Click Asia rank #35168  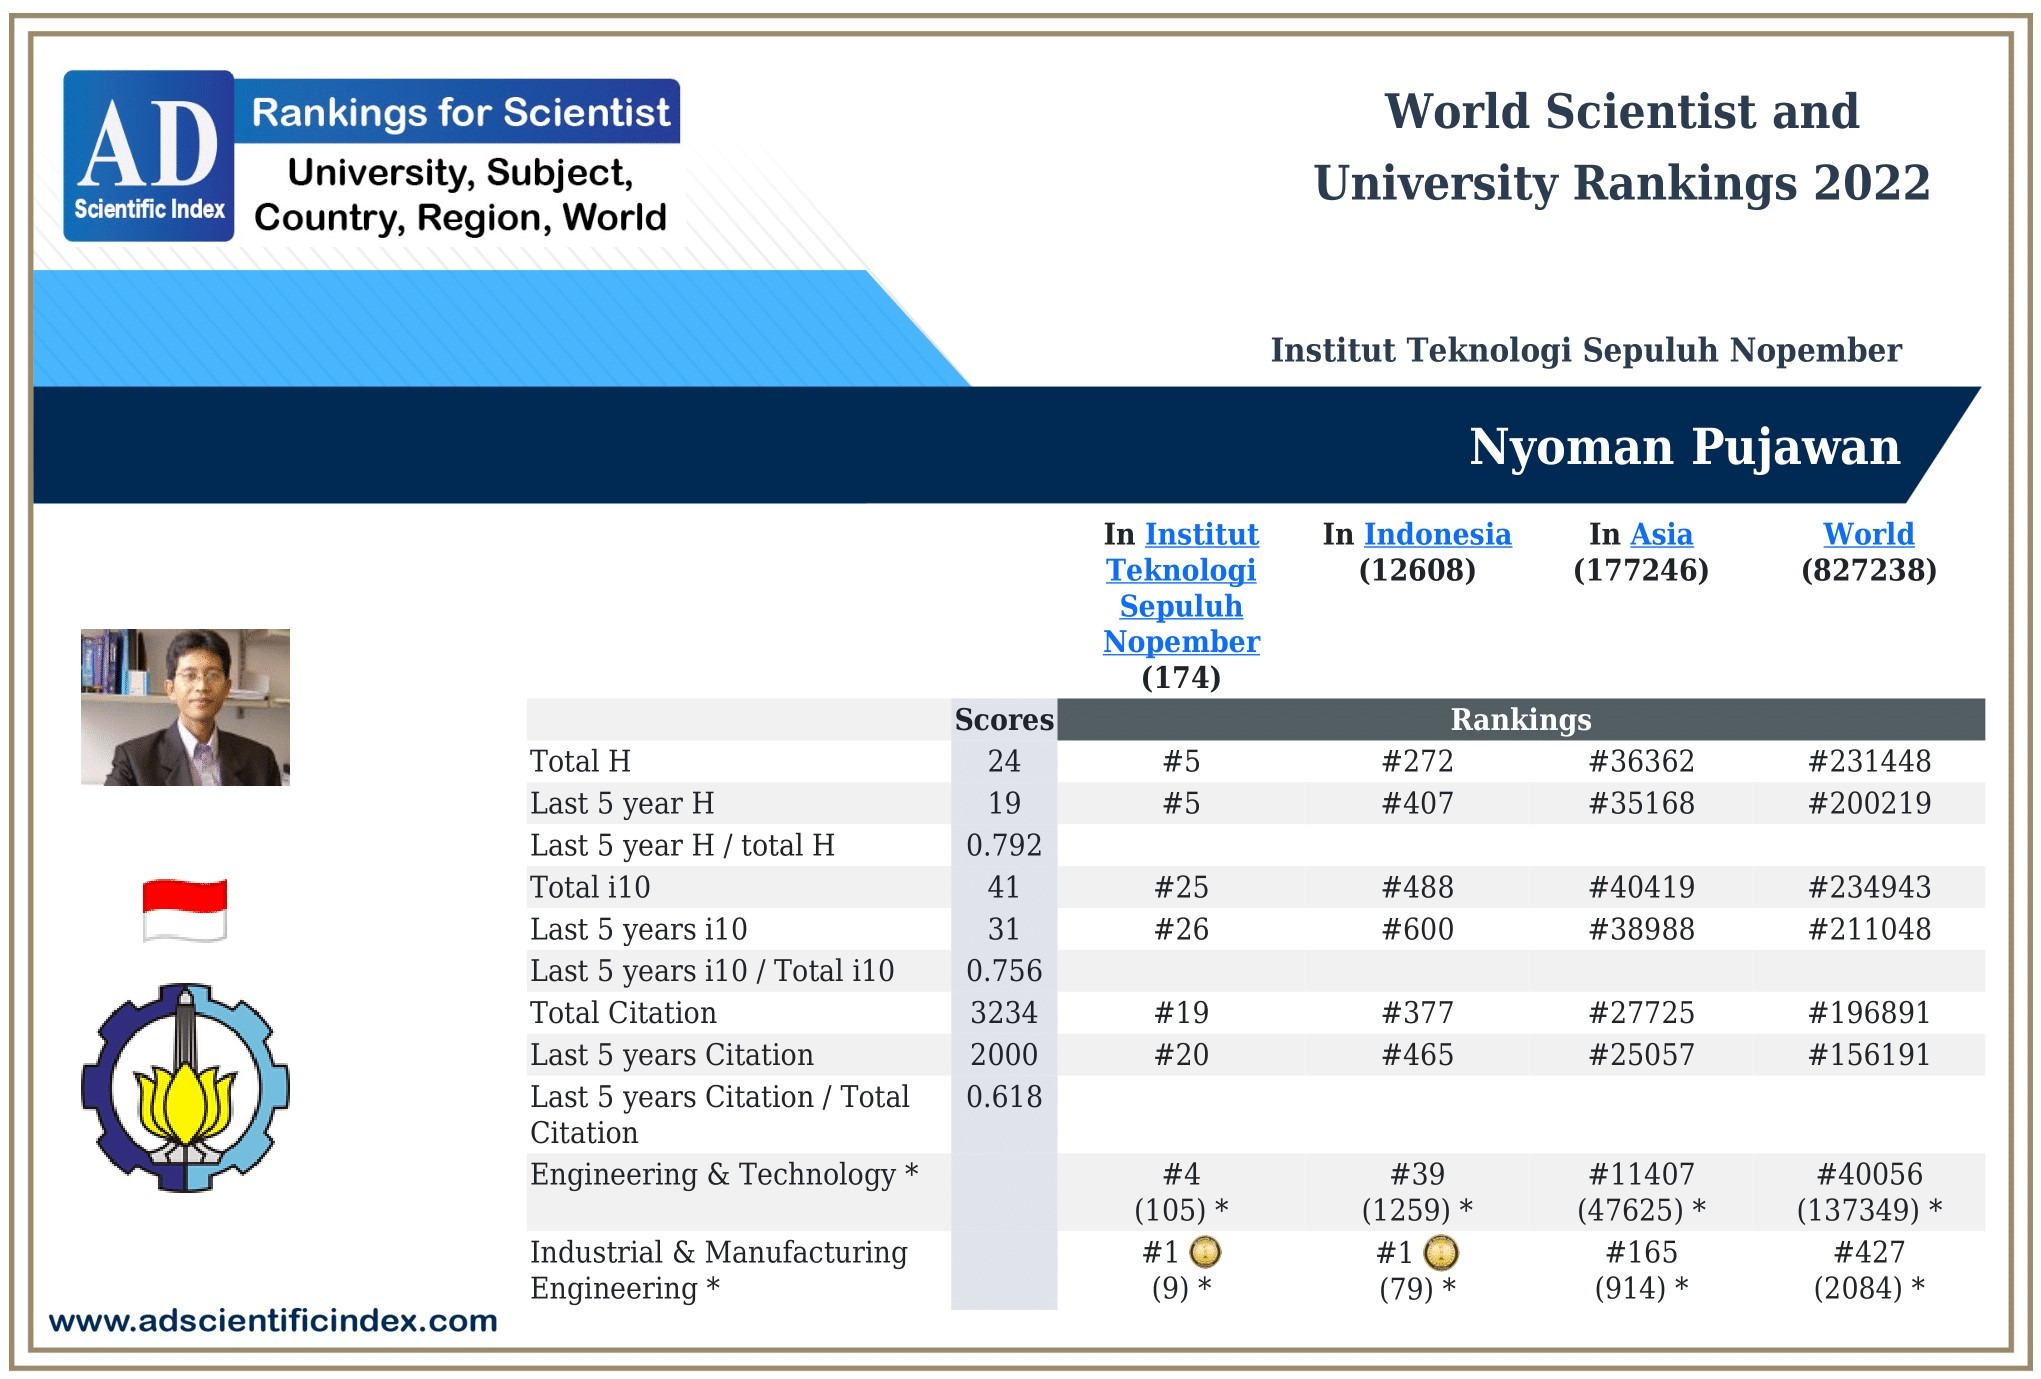(1641, 803)
